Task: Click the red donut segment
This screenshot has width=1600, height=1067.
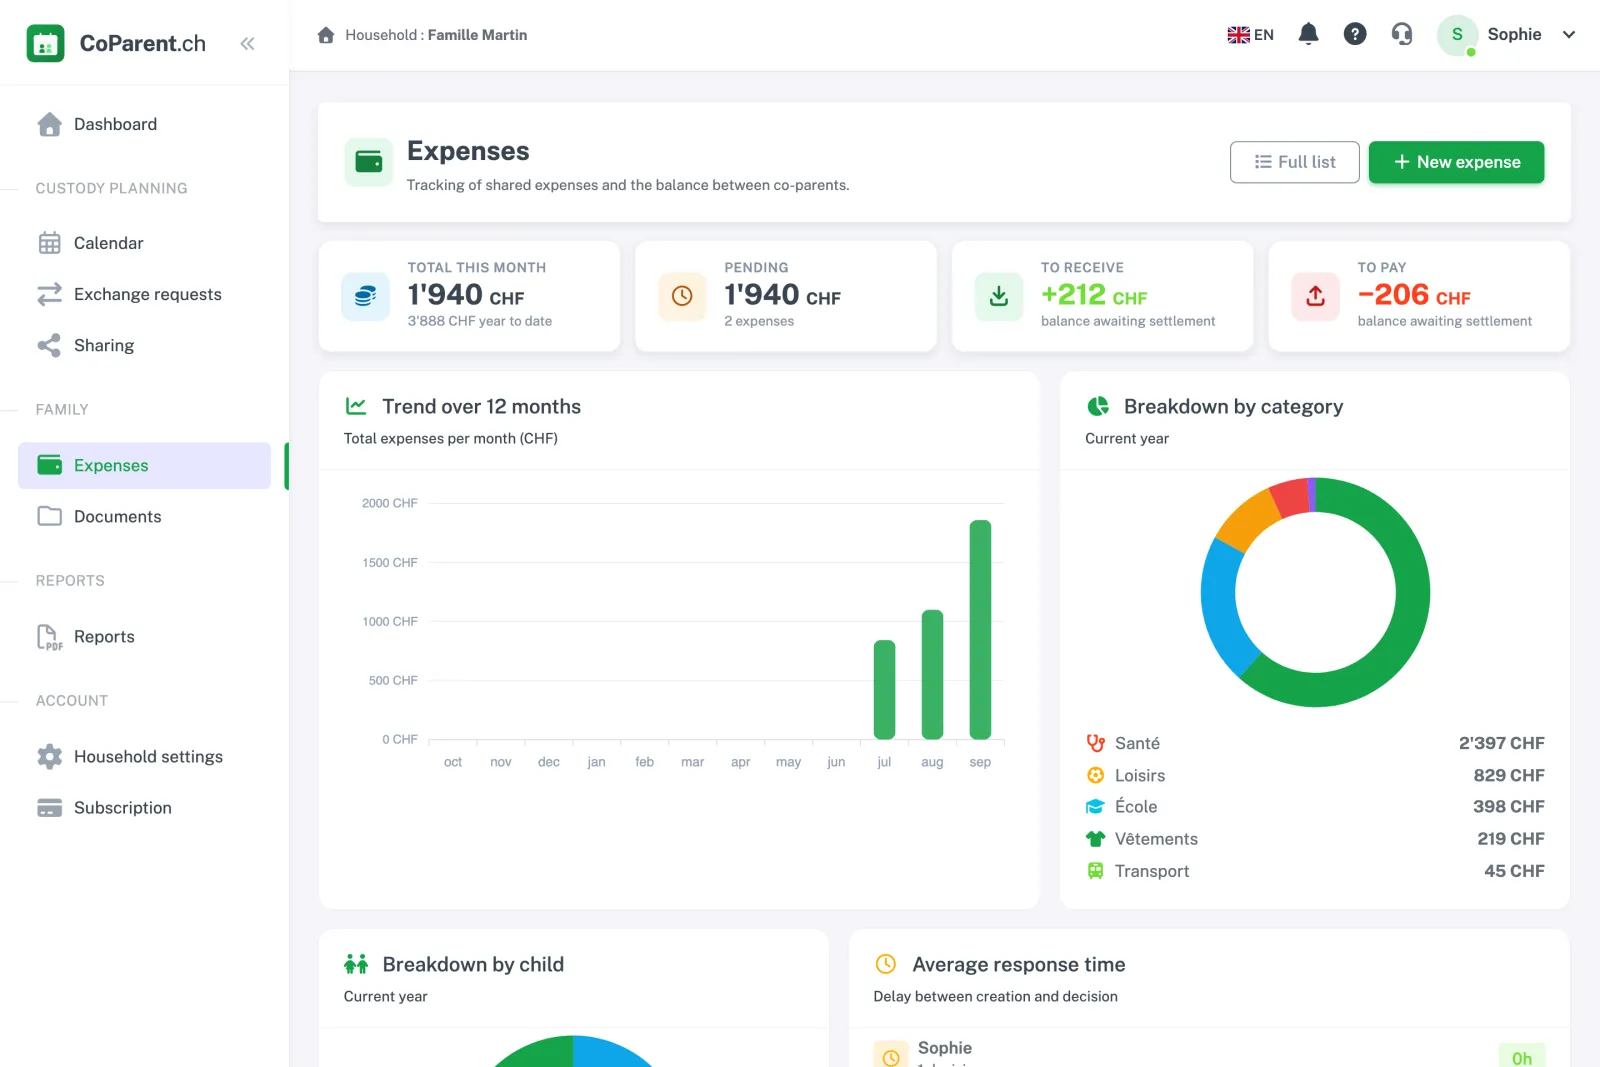Action: pyautogui.click(x=1290, y=498)
